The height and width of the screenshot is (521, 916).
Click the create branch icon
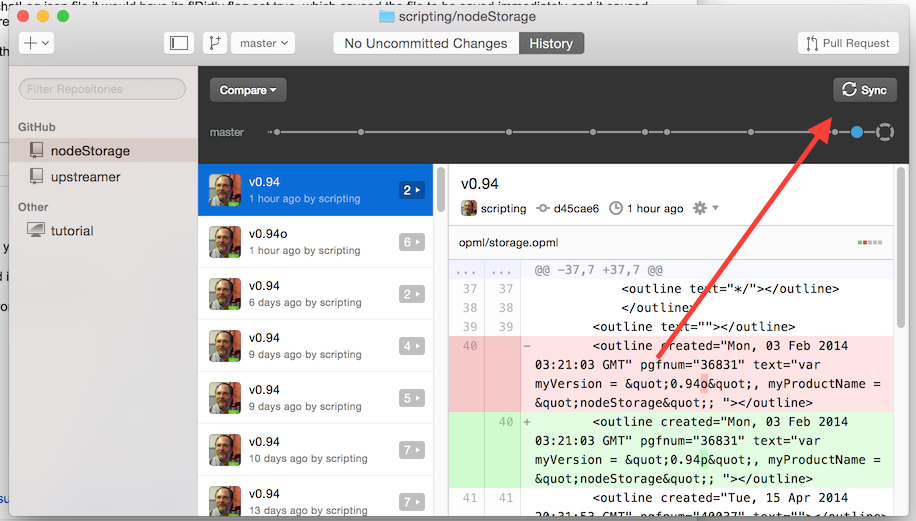pos(214,43)
